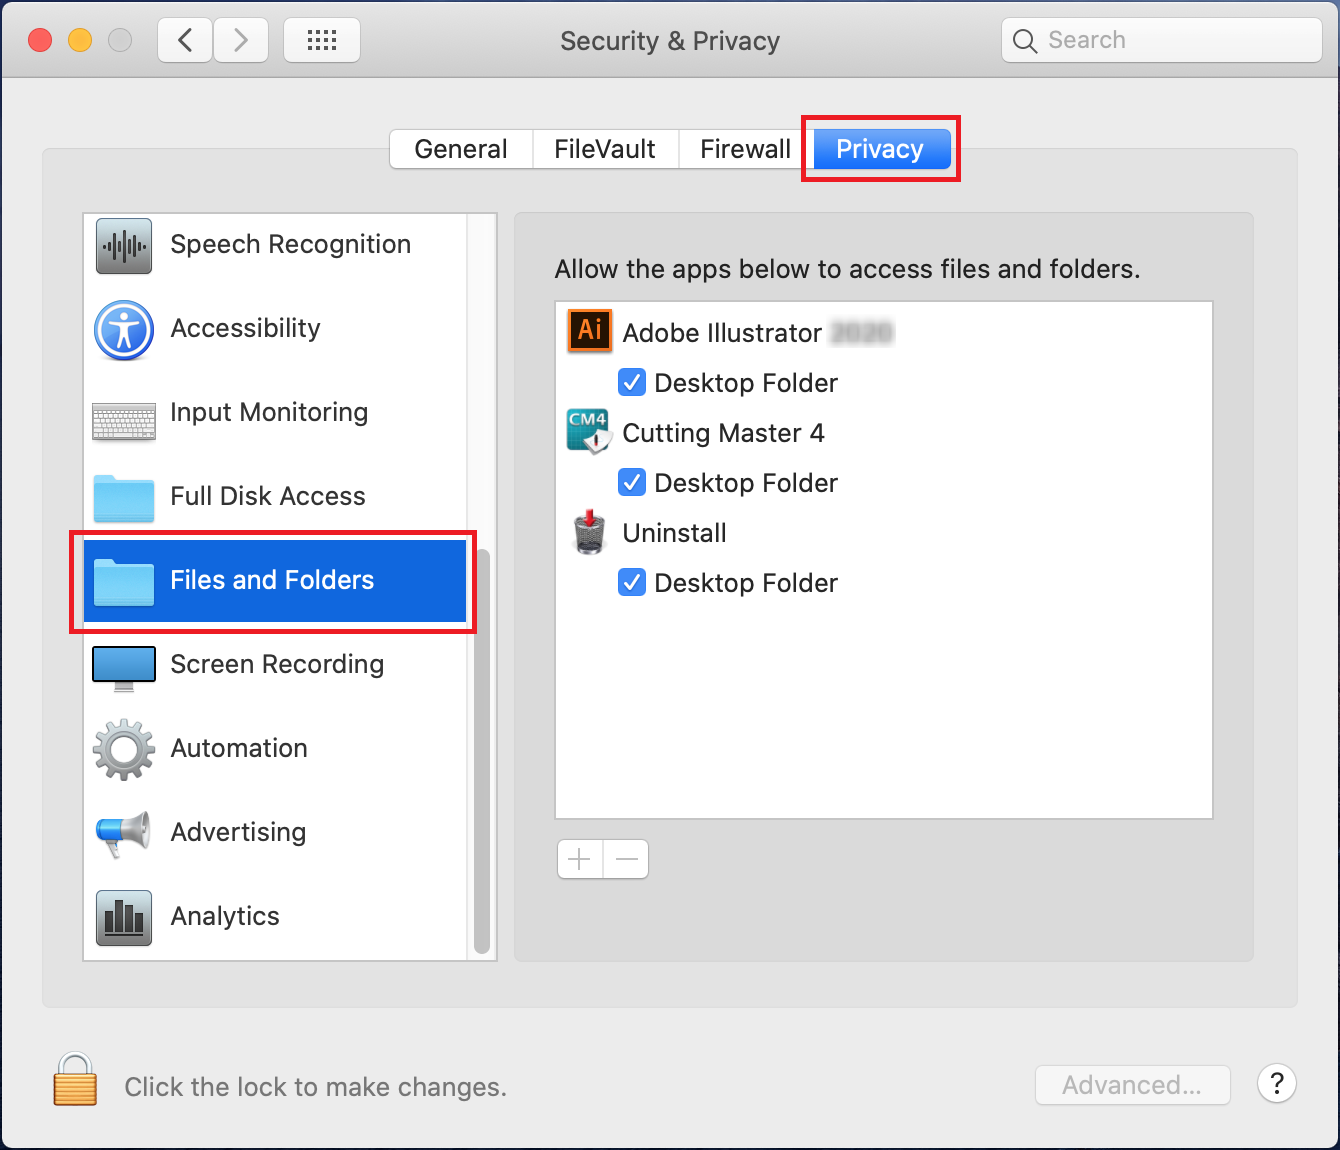Click the Cutting Master 4 app name

pyautogui.click(x=723, y=433)
